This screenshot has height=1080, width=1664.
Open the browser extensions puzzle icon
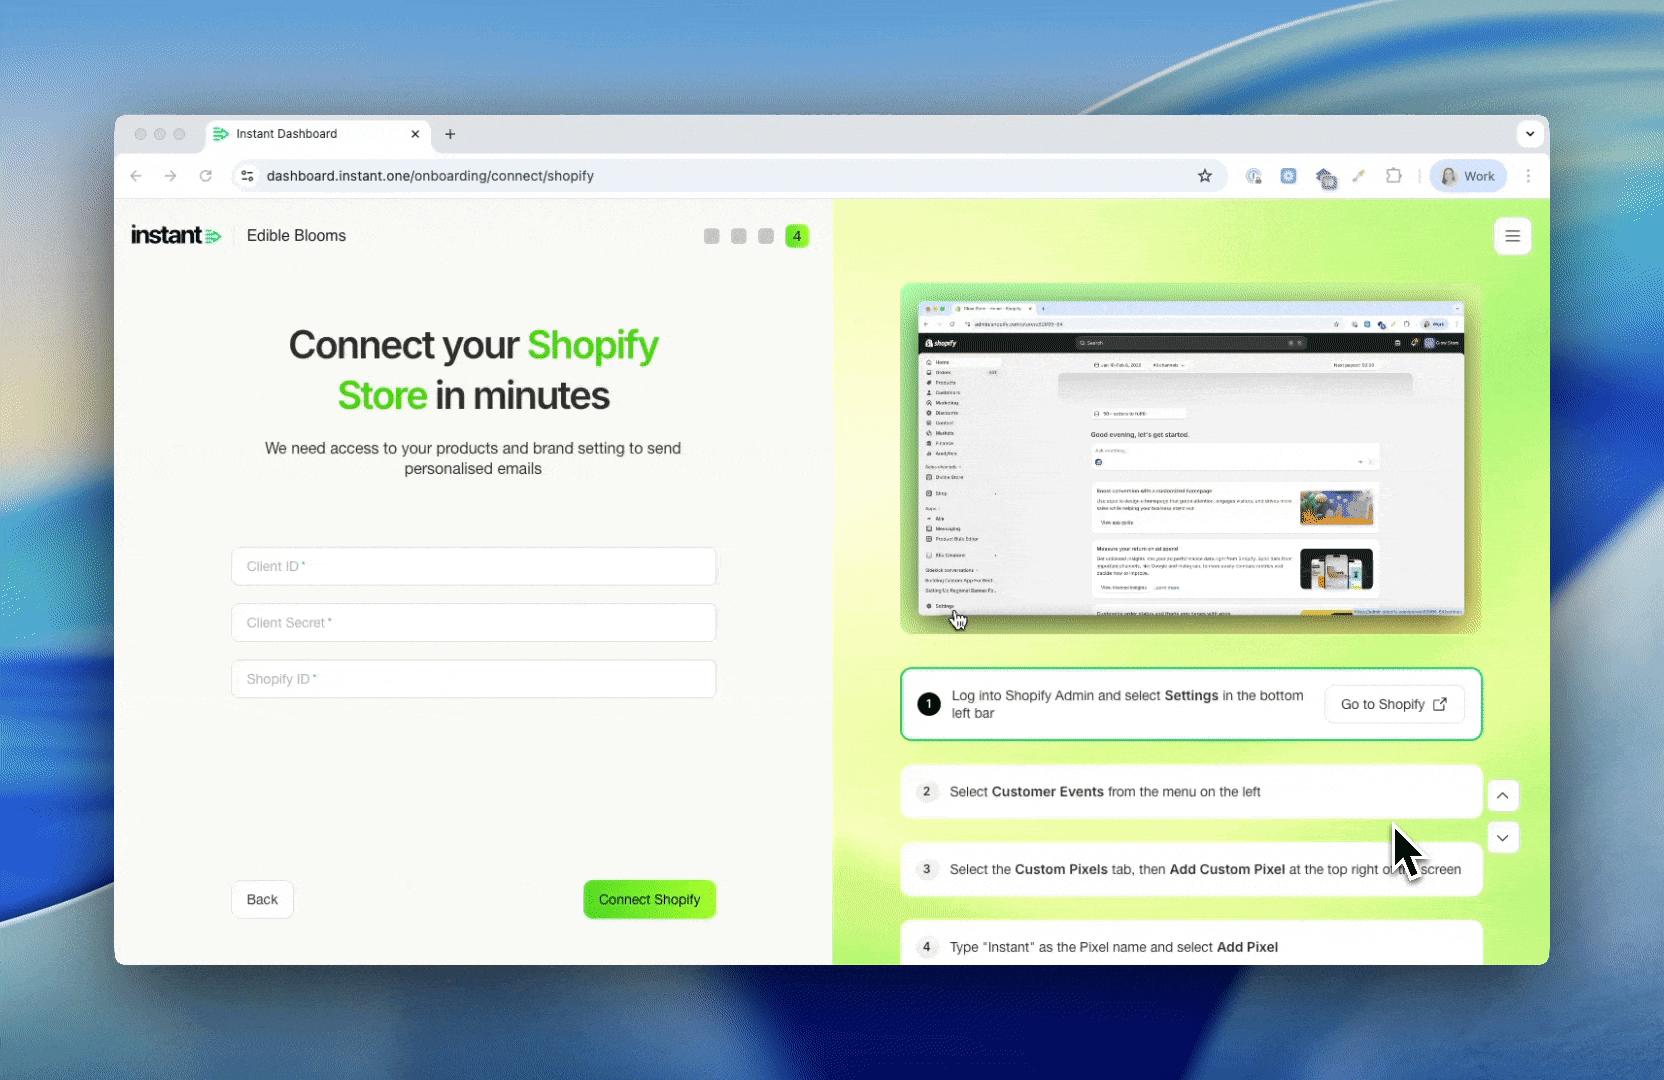point(1393,176)
